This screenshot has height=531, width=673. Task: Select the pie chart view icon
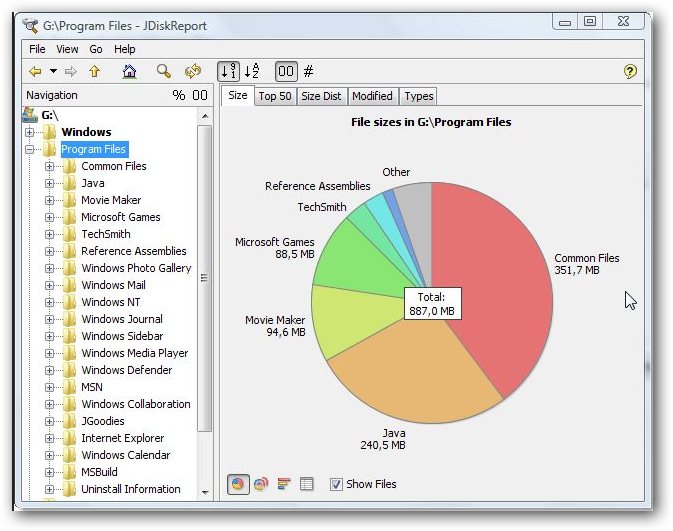click(238, 485)
